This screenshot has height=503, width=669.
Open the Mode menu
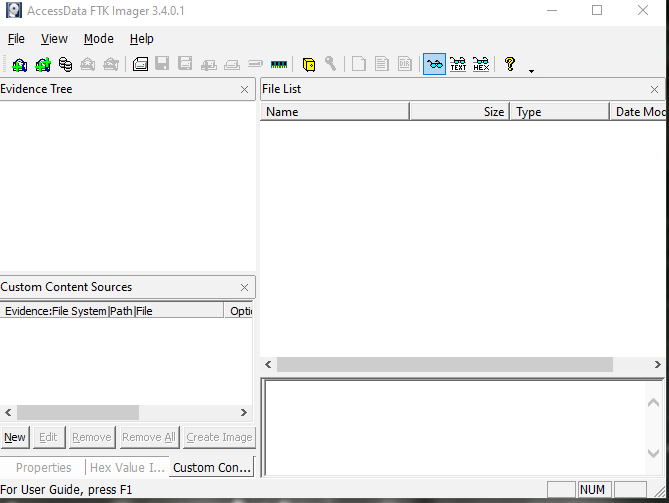tap(99, 39)
